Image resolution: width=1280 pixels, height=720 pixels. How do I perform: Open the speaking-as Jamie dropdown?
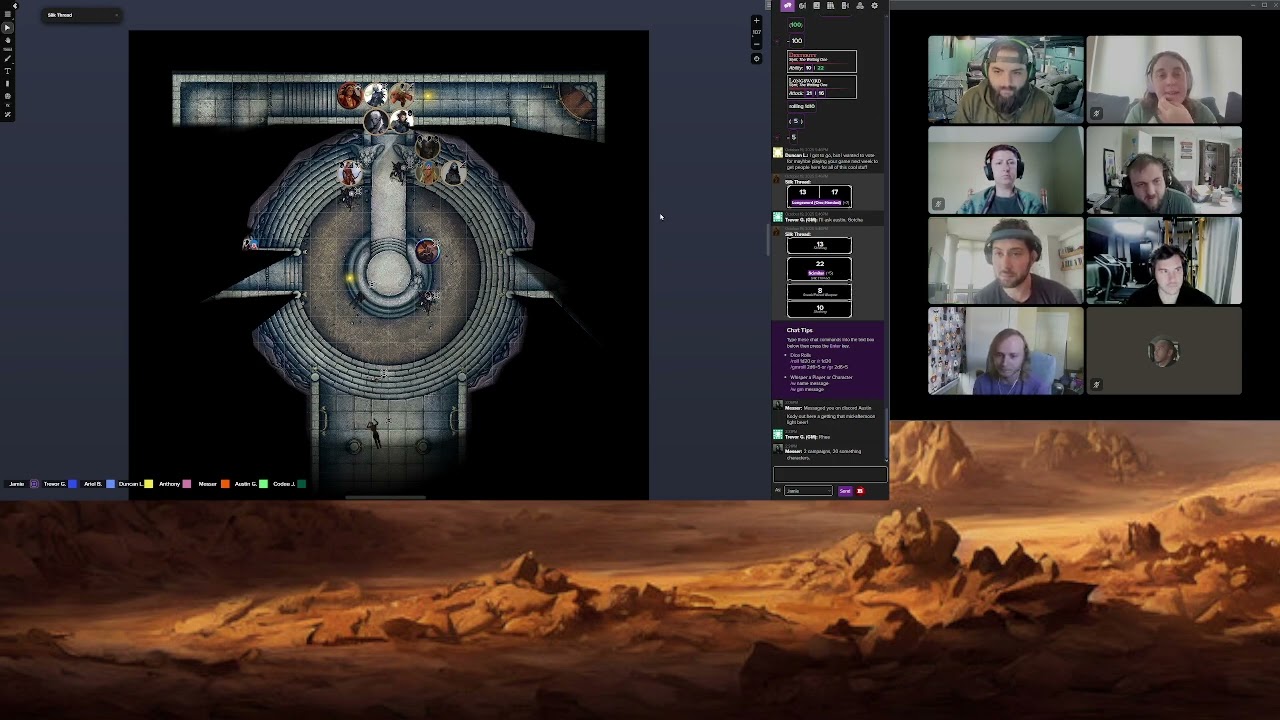pos(808,491)
